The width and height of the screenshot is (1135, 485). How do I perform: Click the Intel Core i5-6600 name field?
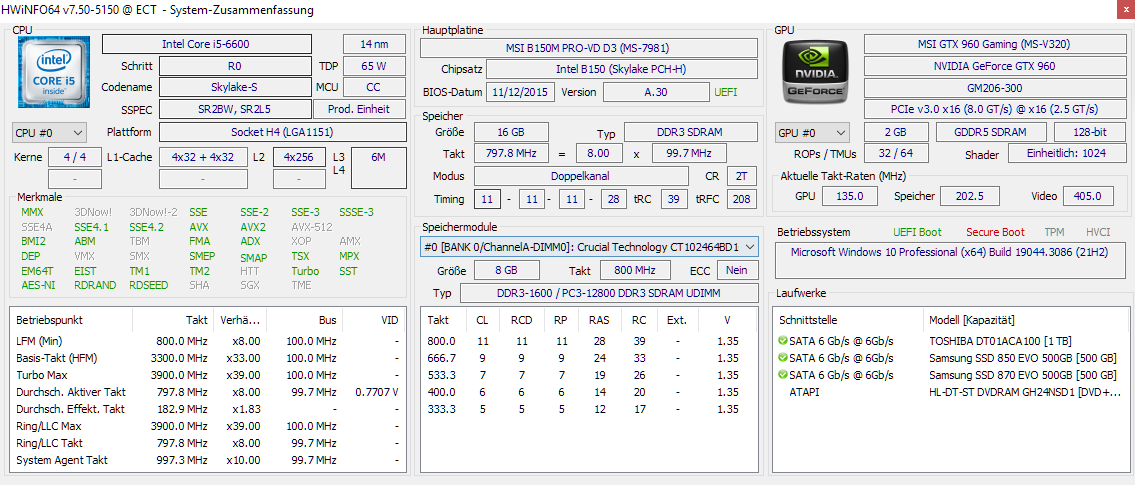pyautogui.click(x=207, y=44)
